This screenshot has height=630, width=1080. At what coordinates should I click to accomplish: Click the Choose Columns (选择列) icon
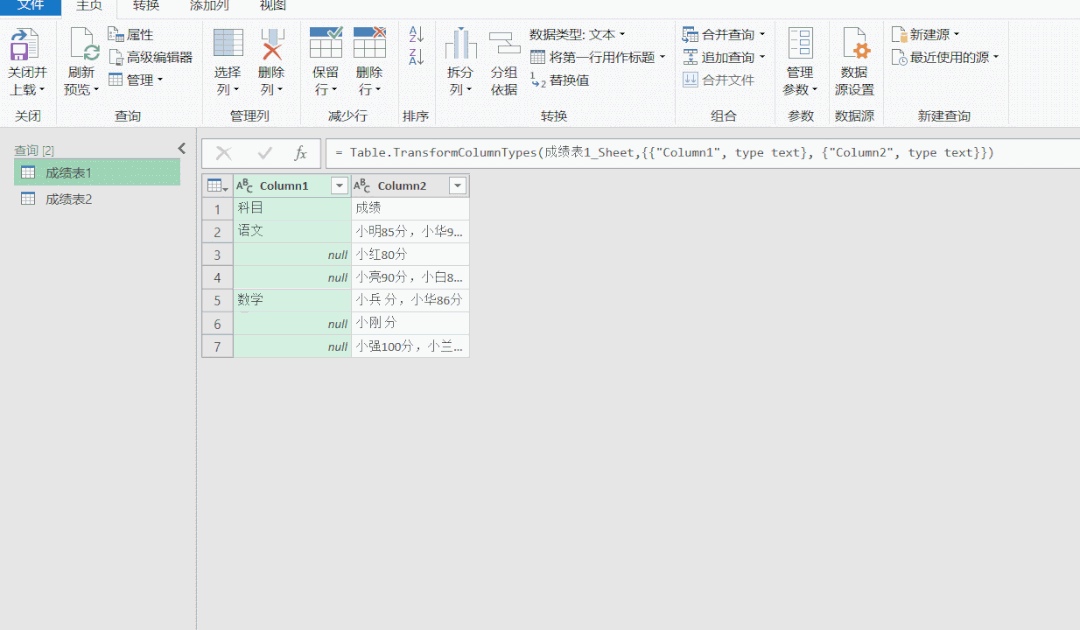point(227,44)
